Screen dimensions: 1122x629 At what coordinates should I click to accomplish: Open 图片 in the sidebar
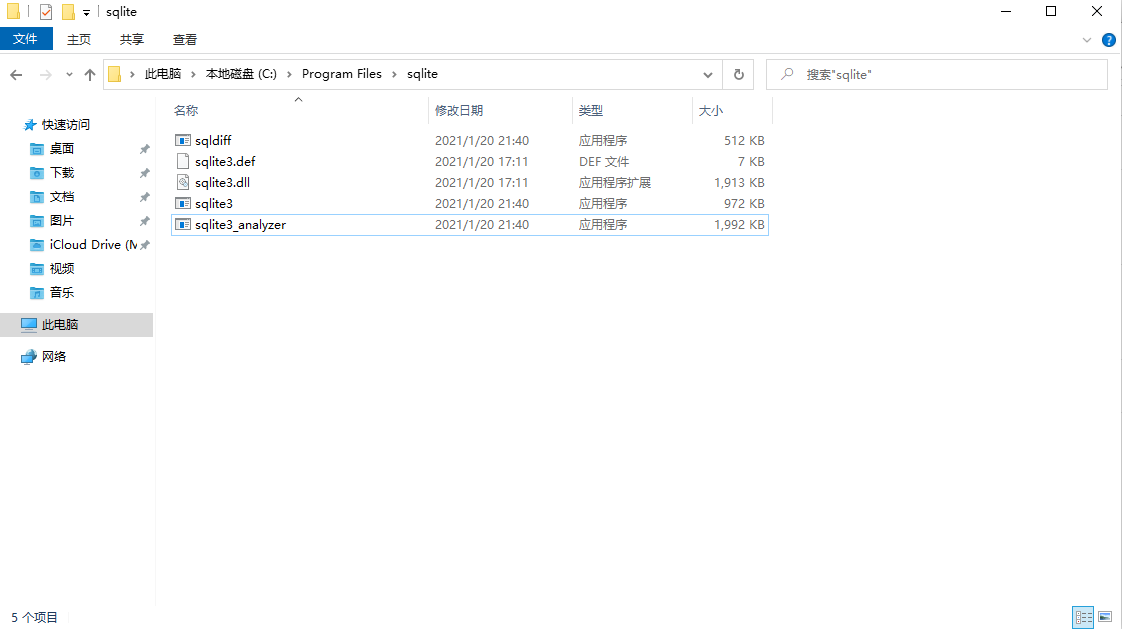coord(62,220)
